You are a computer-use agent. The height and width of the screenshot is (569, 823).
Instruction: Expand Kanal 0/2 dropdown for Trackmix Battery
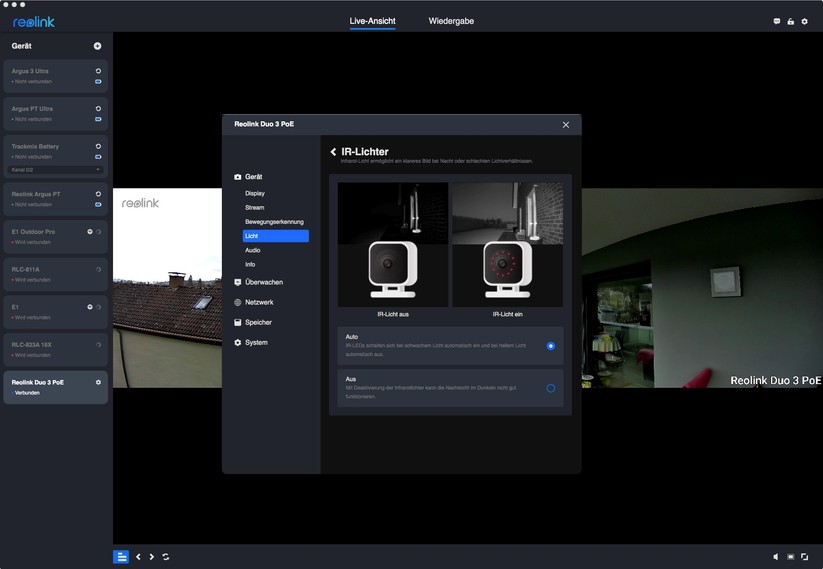coord(97,170)
